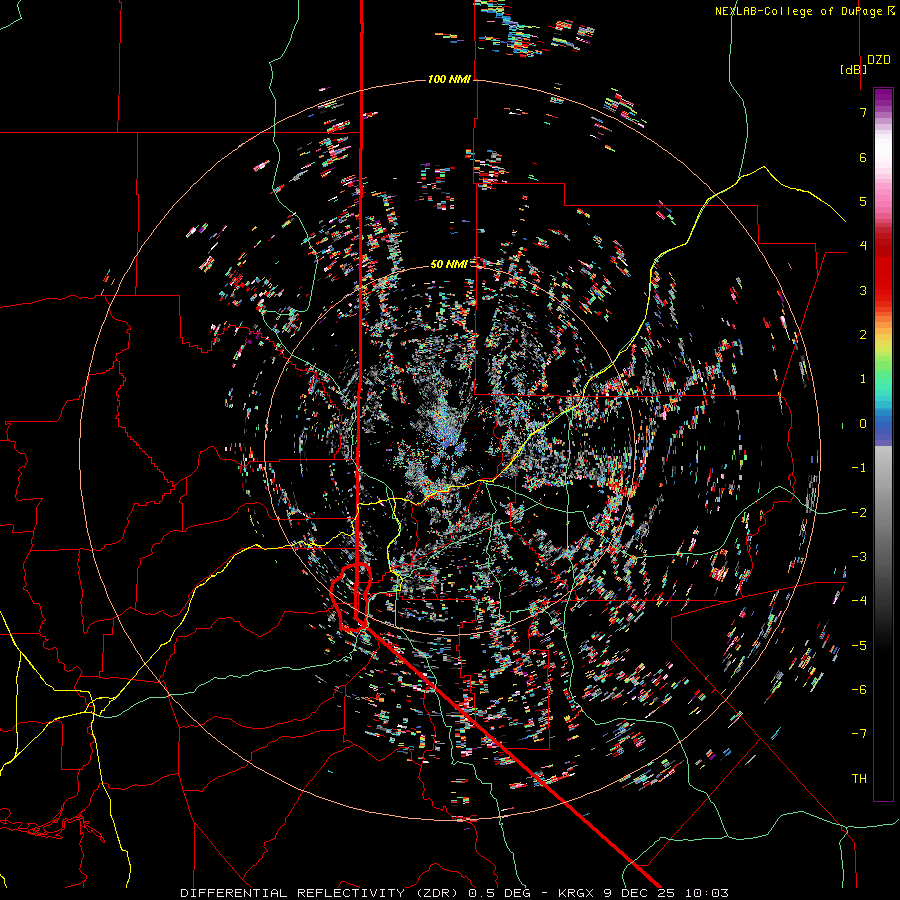The width and height of the screenshot is (900, 900).
Task: Click legend value "-7" on the dB scale
Action: 859,734
